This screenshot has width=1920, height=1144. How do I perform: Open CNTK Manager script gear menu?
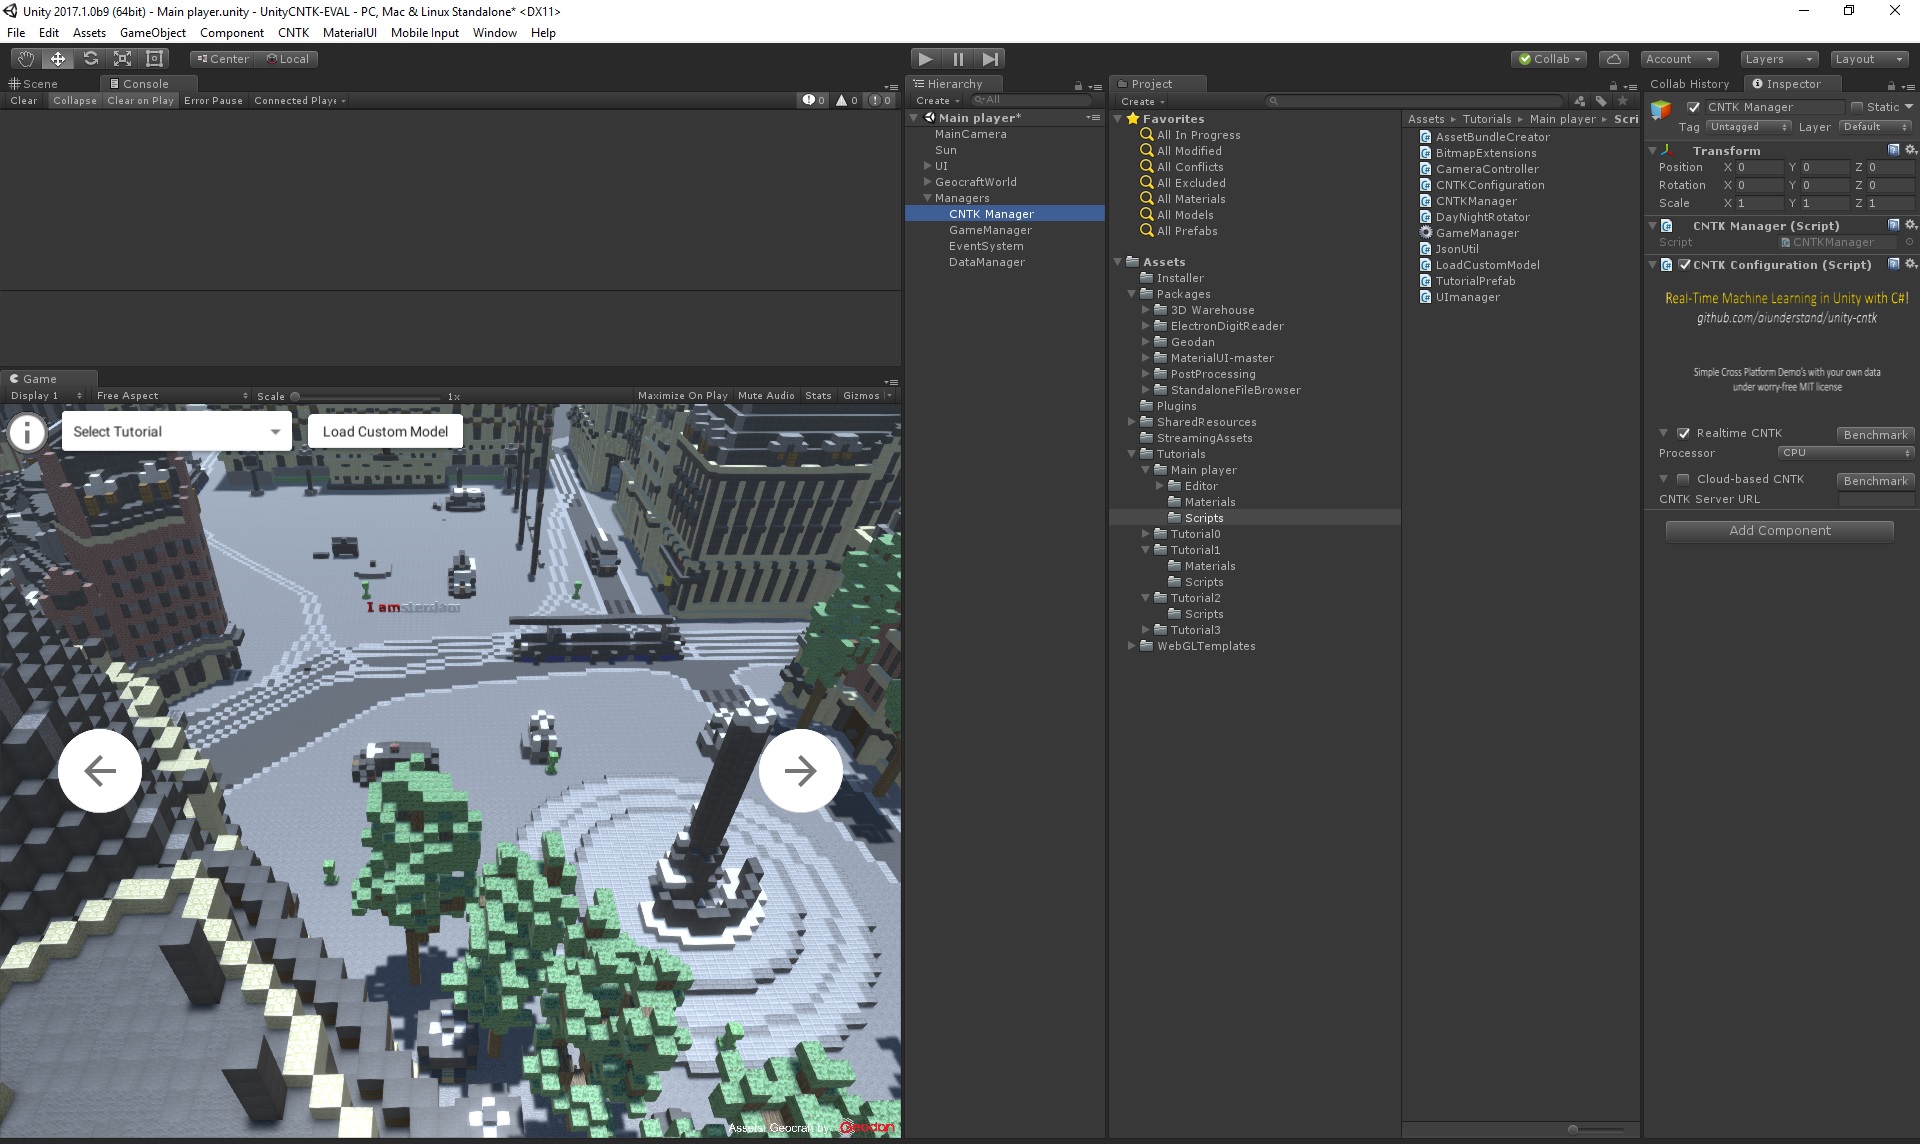[x=1910, y=225]
